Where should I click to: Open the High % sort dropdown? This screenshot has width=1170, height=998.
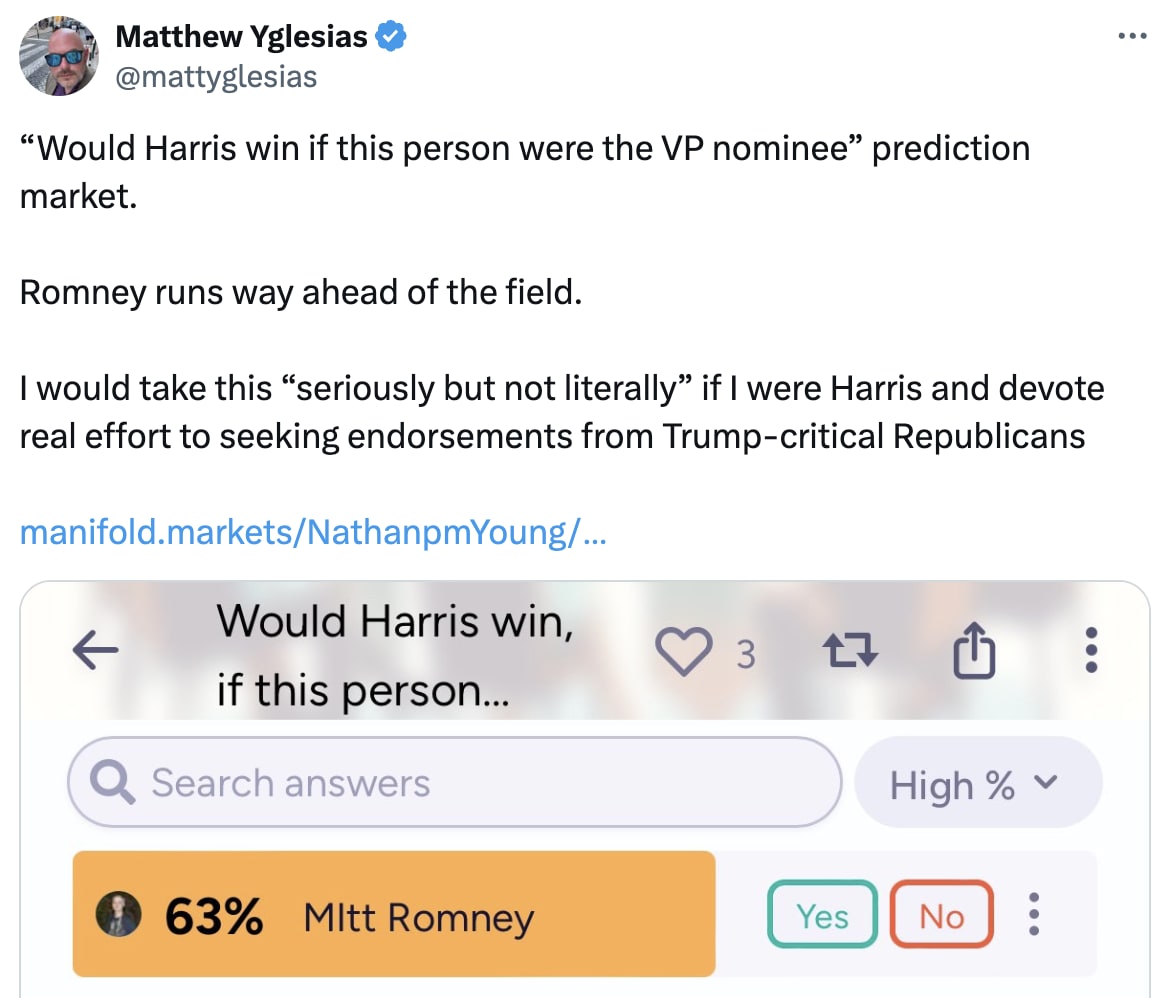(x=977, y=784)
